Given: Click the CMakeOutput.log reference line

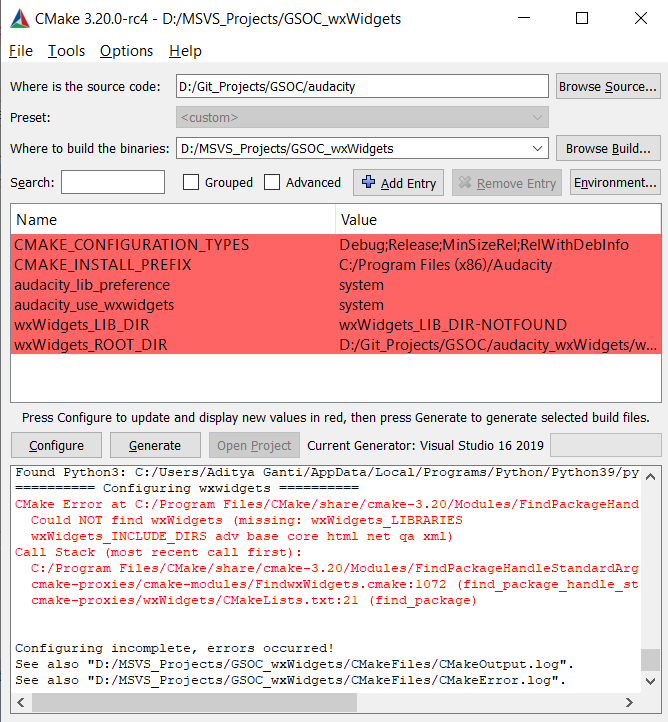Looking at the screenshot, I should (294, 664).
